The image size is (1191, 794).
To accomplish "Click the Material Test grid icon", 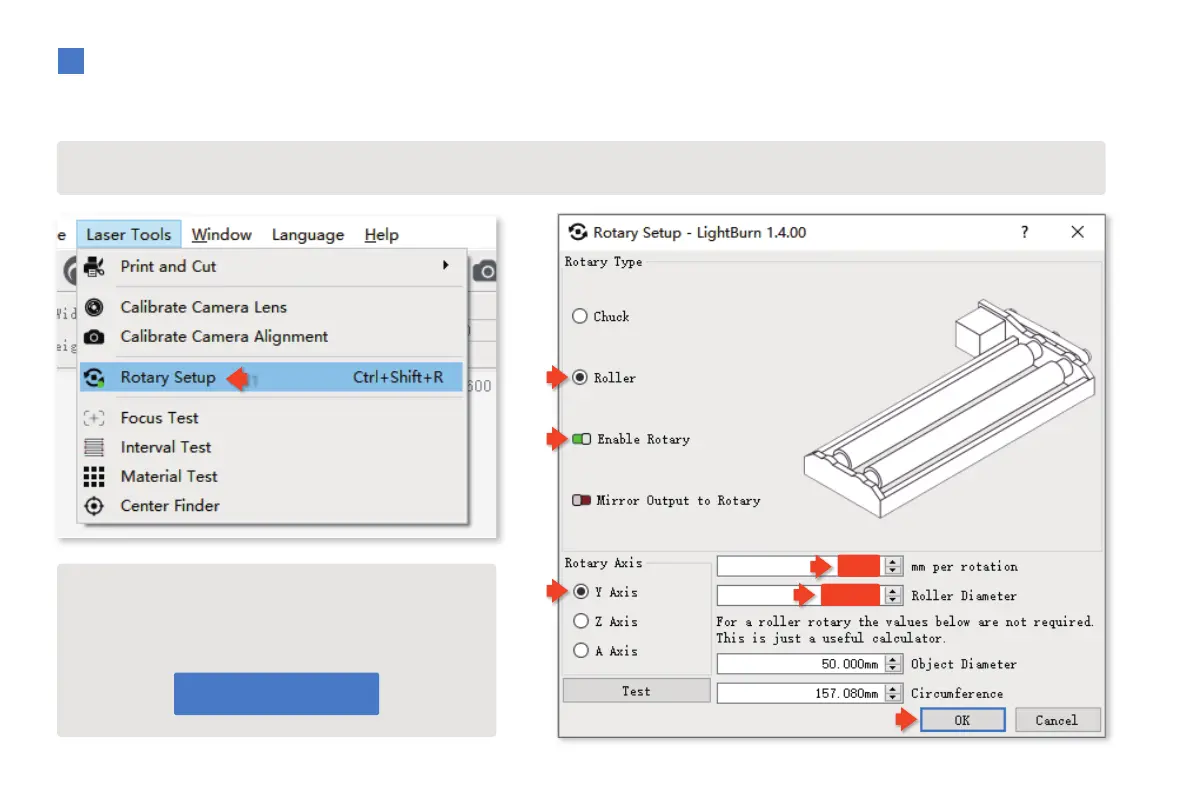I will pos(94,477).
